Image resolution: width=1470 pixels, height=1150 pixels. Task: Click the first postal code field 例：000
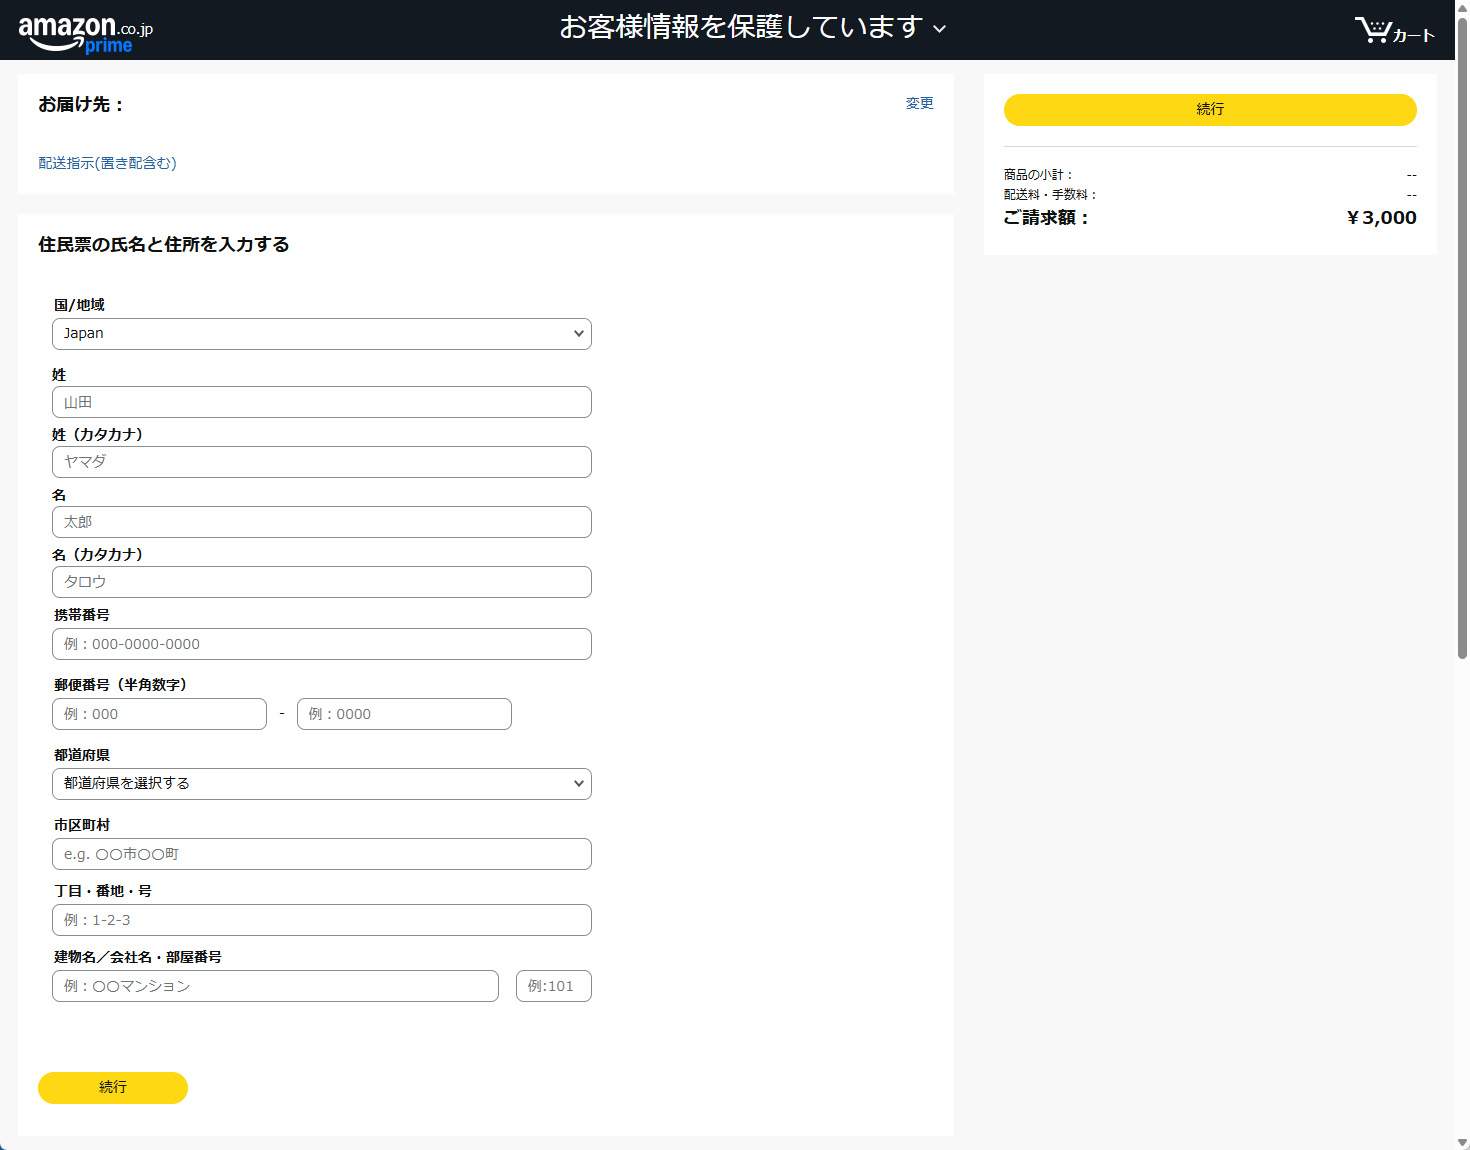159,714
